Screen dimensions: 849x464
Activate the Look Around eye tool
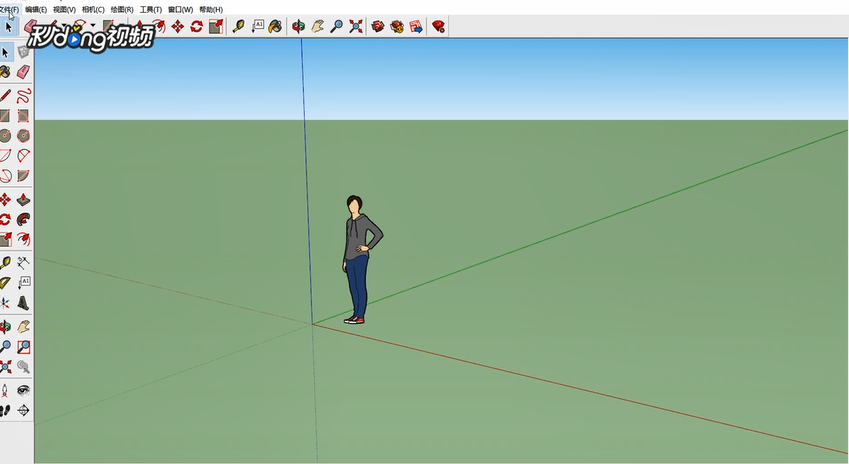[23, 390]
